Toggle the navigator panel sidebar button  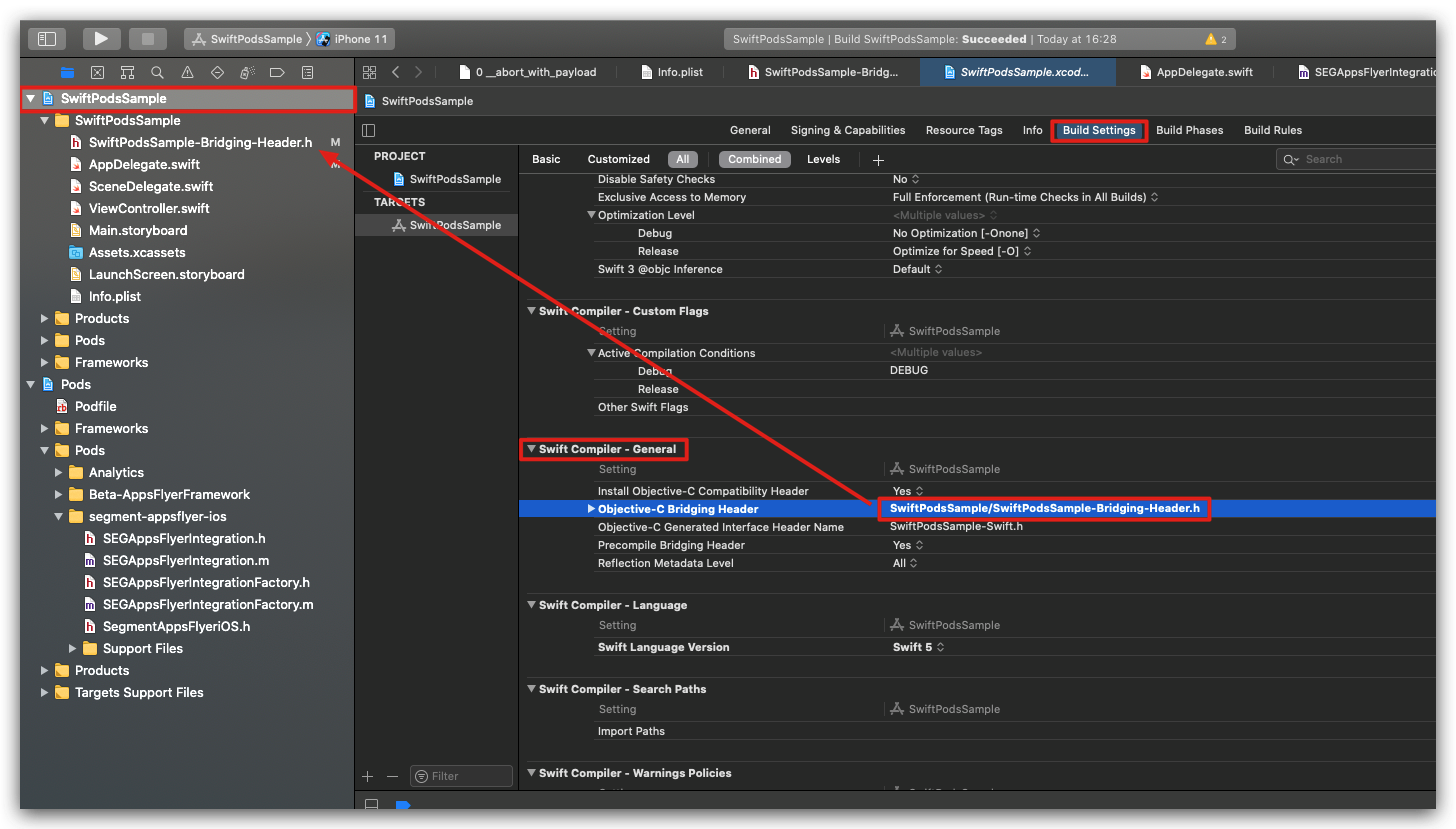click(x=47, y=39)
